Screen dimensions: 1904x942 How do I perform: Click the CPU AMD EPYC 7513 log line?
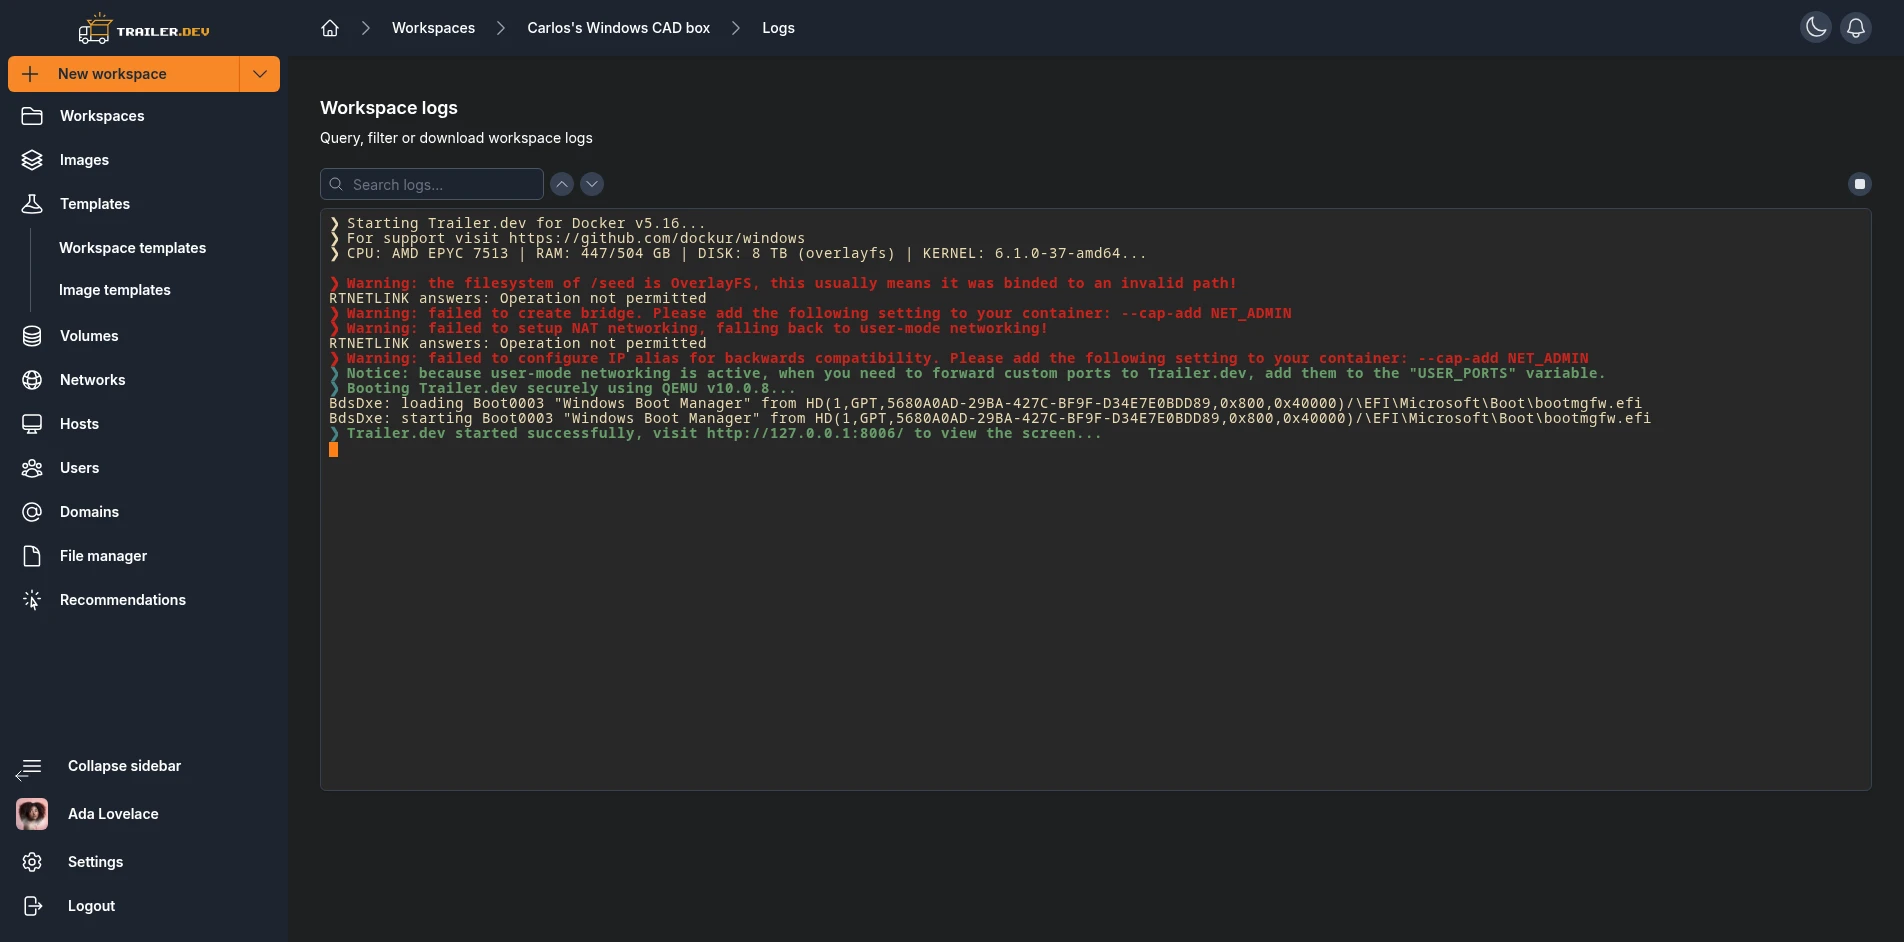(738, 253)
